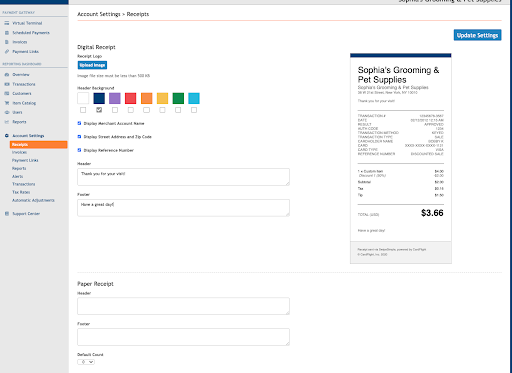Click Account Settings in the sidebar
This screenshot has height=373, width=512.
point(28,136)
